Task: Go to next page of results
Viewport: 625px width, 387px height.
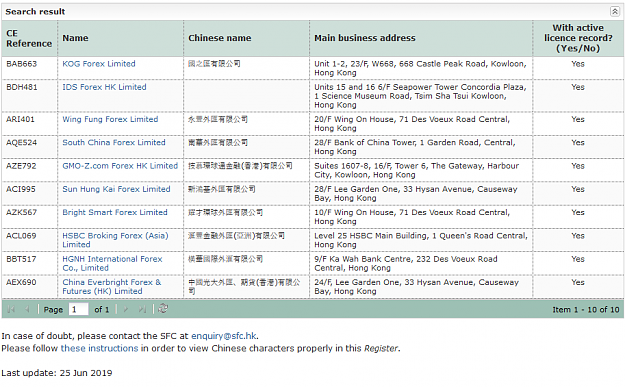Action: point(126,309)
